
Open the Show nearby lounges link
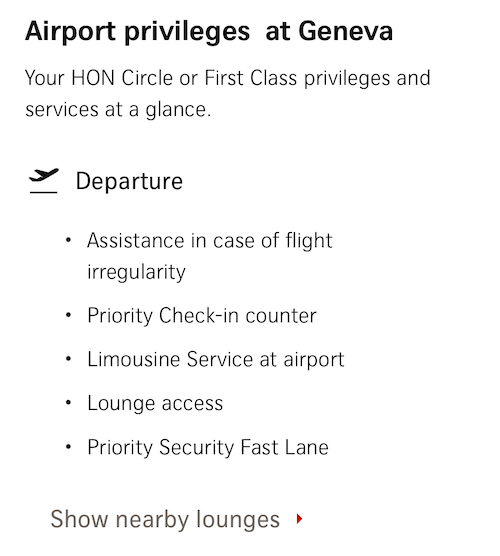point(165,519)
